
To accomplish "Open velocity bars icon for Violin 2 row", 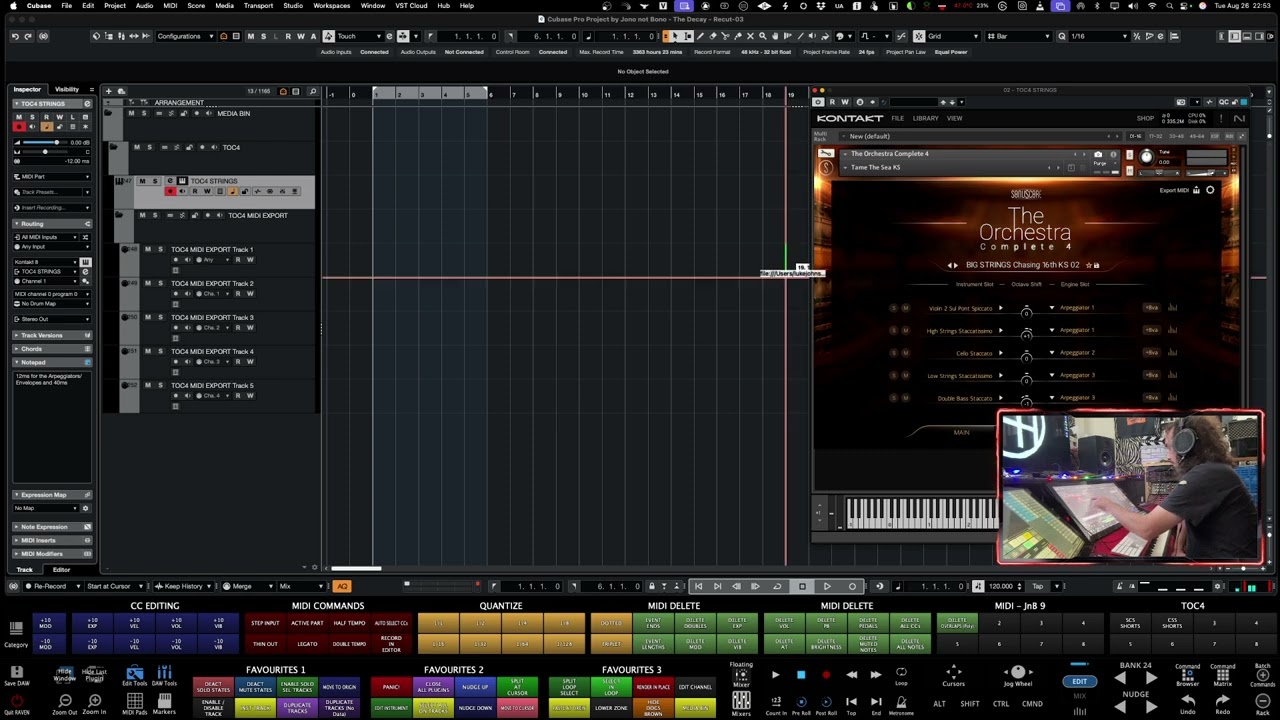I will point(1172,308).
